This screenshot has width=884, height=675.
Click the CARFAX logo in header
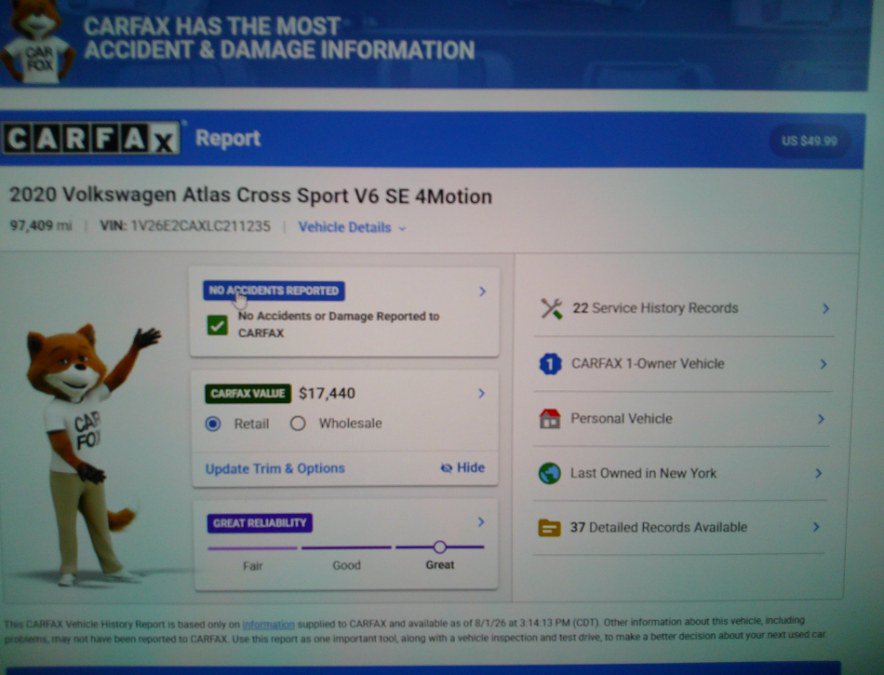[91, 139]
